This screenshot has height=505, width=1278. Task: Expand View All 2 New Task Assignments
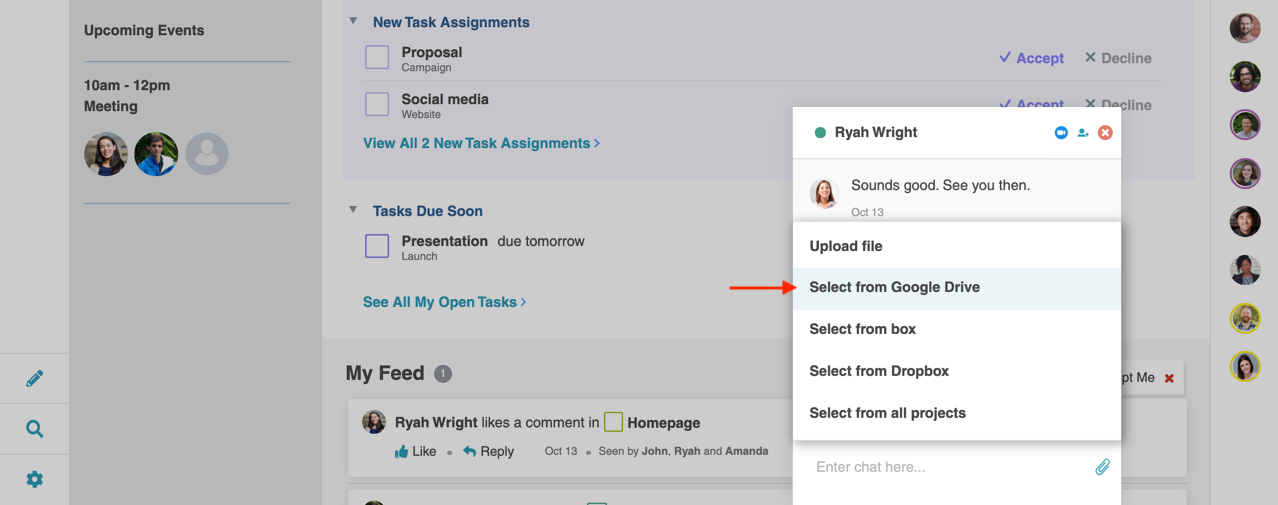coord(481,143)
